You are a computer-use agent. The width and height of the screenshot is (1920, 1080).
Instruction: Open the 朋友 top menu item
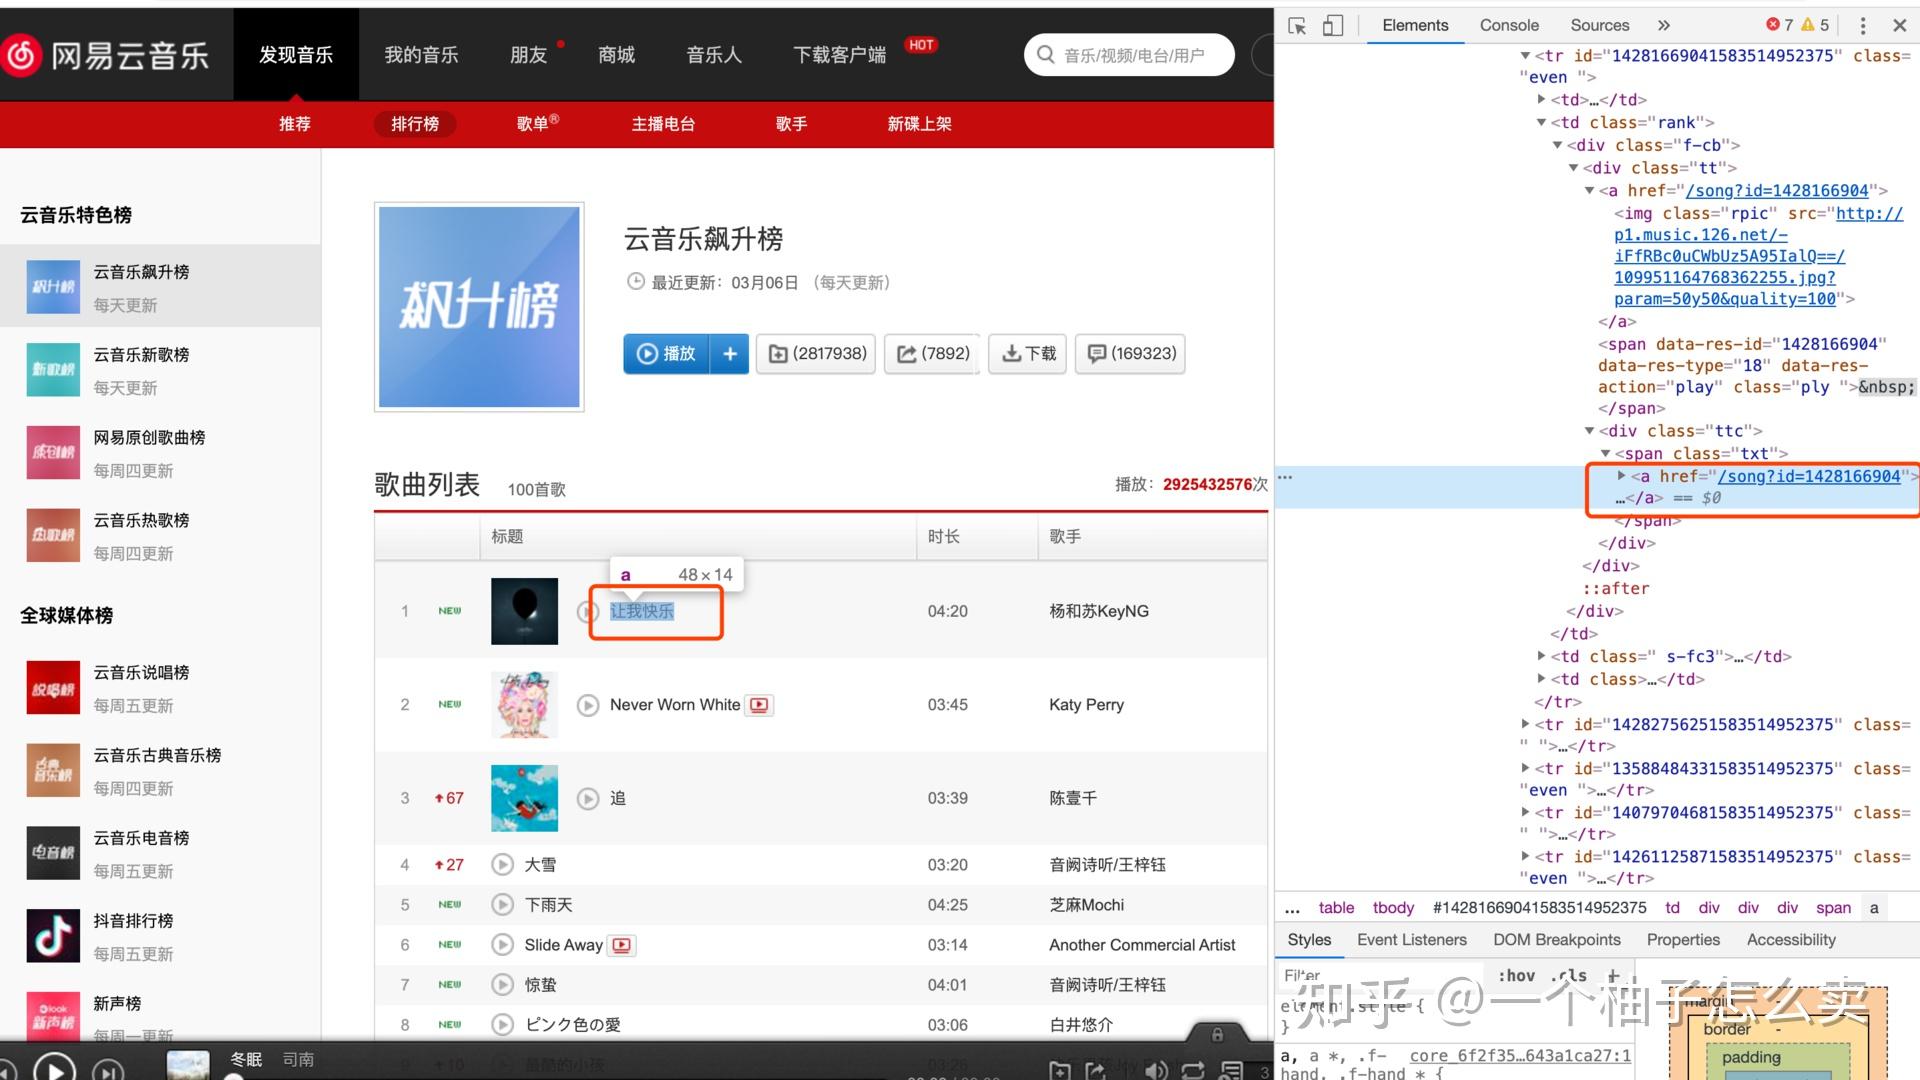coord(528,55)
